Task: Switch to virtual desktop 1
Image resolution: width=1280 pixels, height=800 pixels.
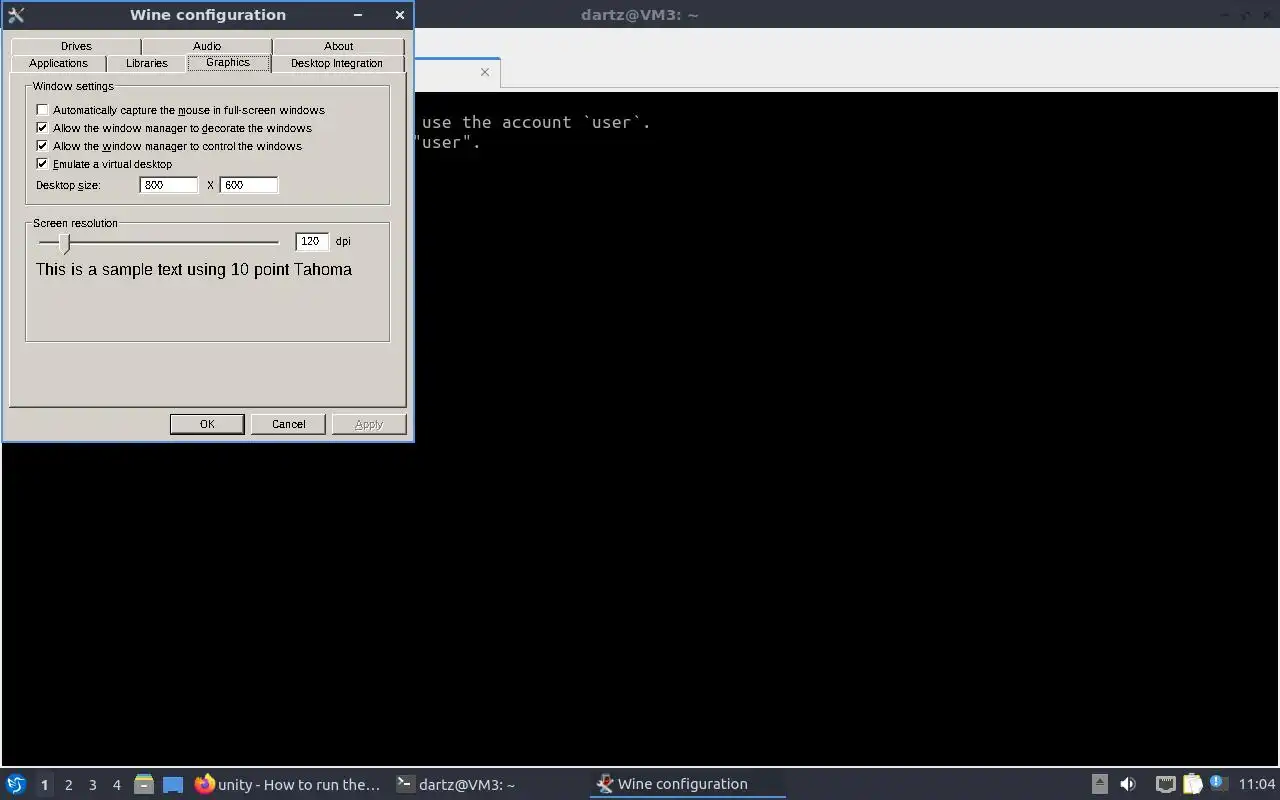Action: point(44,785)
